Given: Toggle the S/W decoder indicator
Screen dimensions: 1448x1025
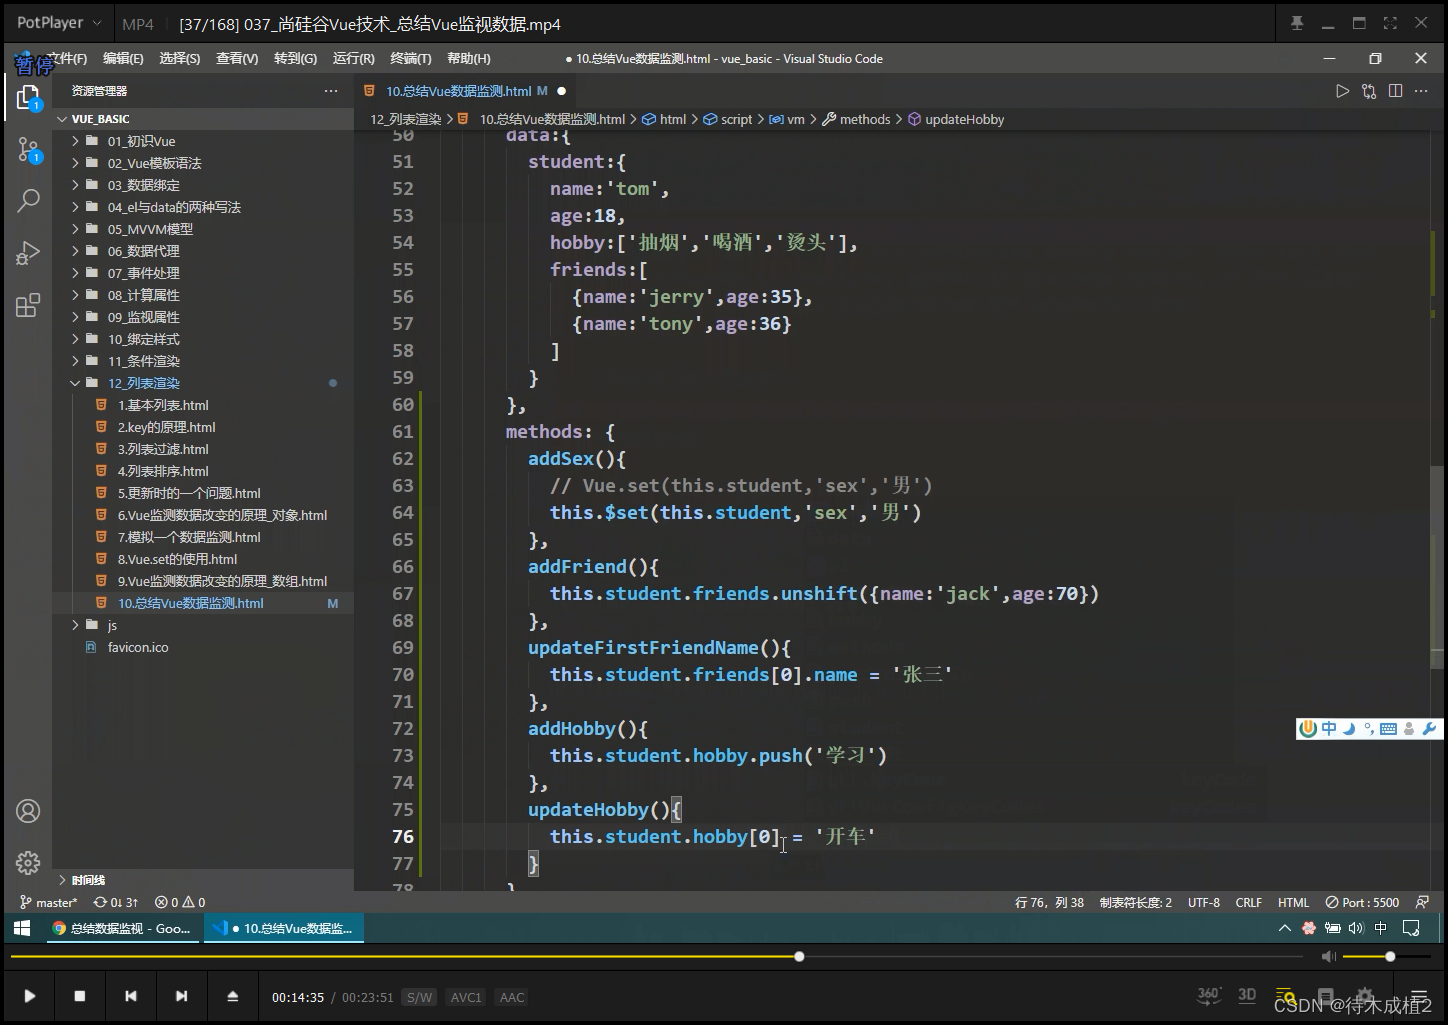Looking at the screenshot, I should coord(420,997).
